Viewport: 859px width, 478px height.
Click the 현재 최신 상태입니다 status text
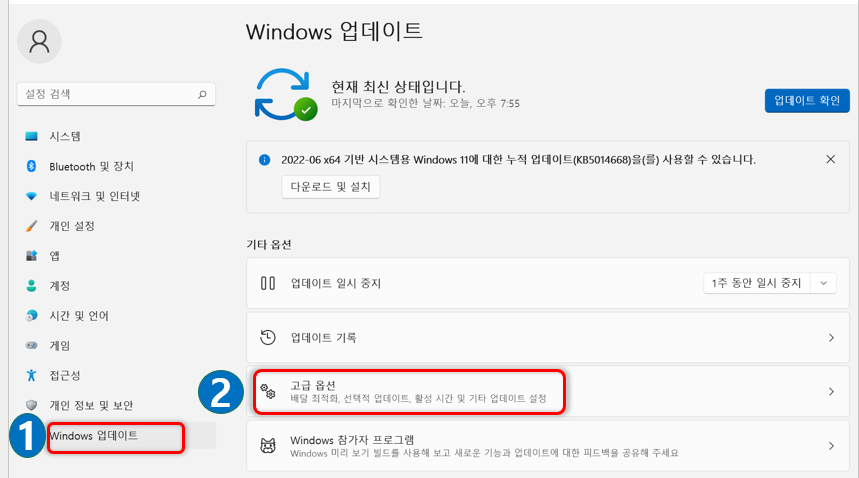coord(398,87)
